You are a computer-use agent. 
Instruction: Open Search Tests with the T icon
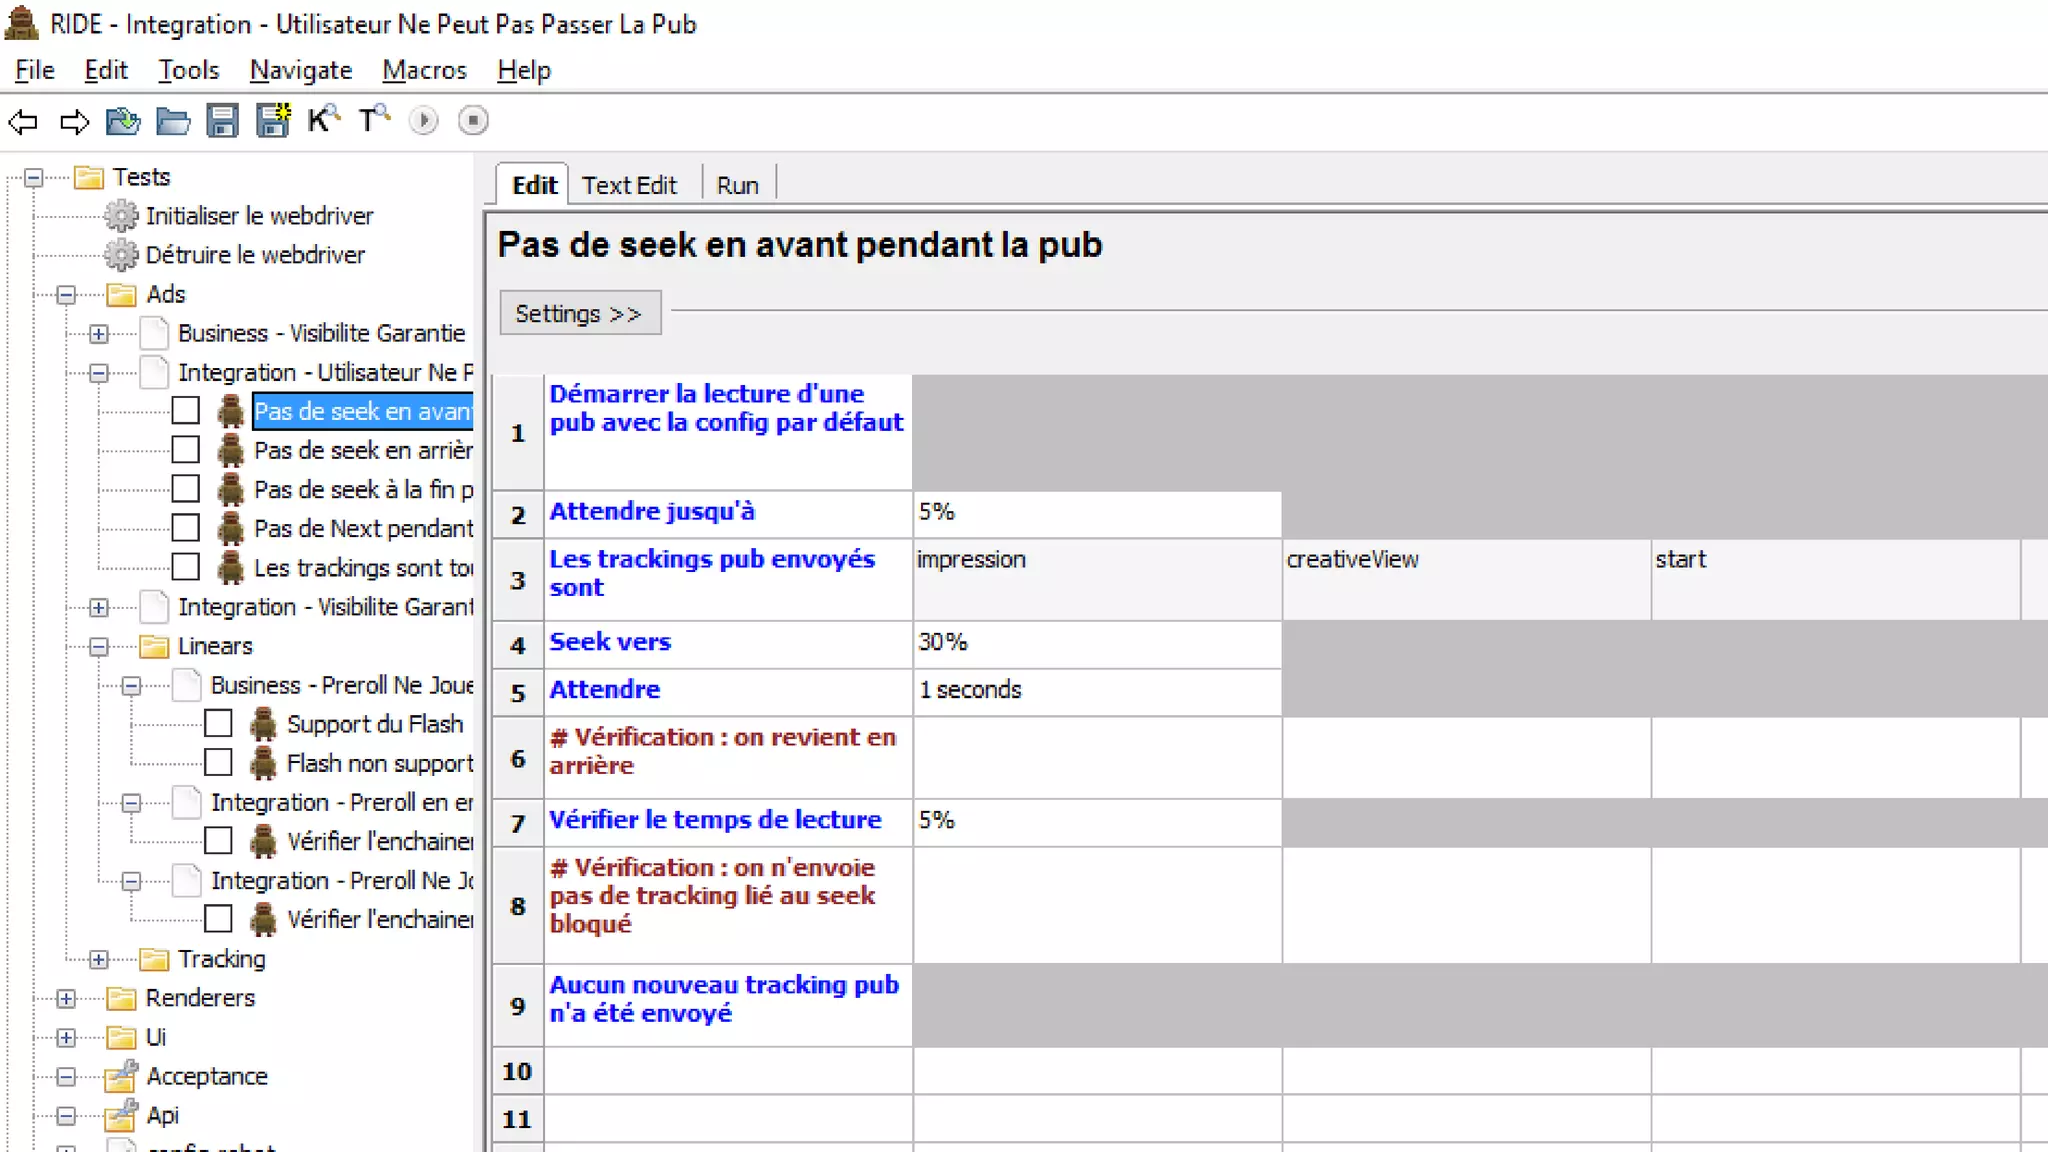coord(374,120)
